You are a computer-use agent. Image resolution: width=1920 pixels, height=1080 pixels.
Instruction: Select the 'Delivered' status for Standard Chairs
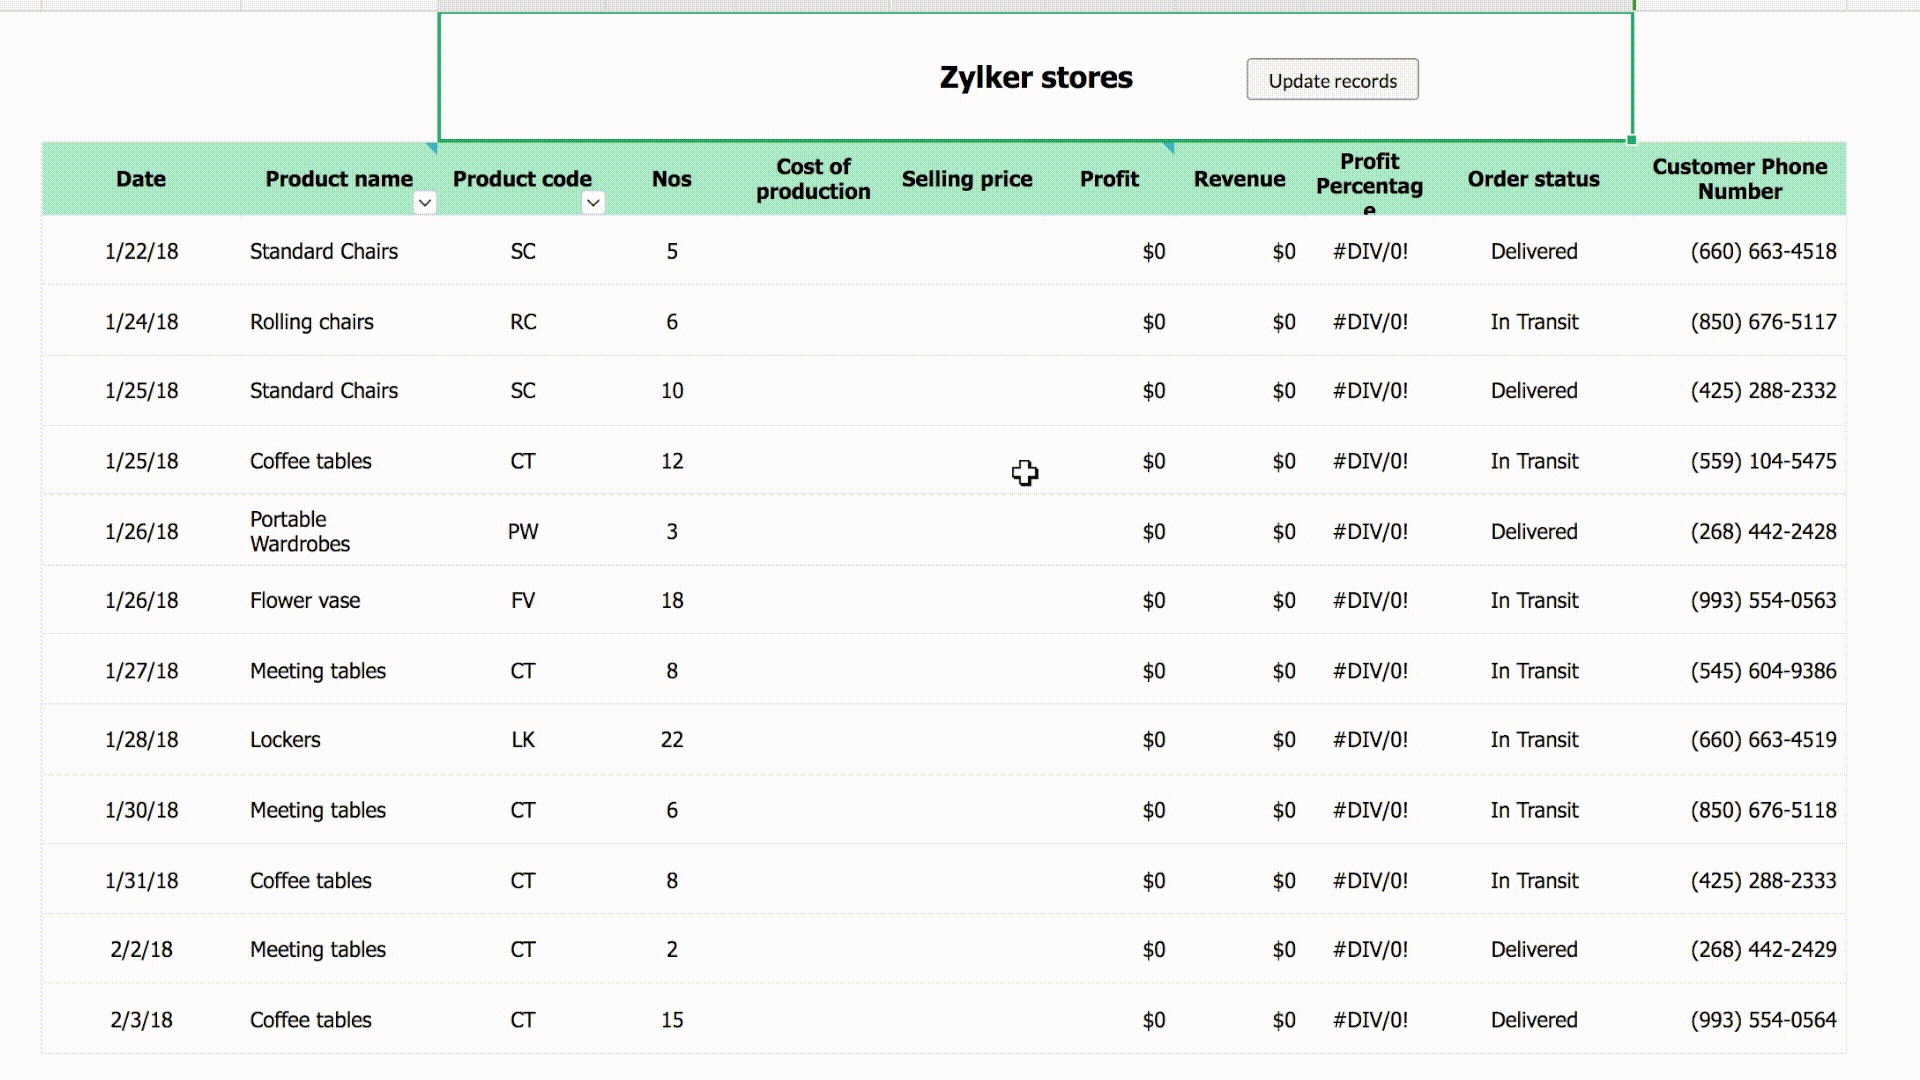1534,251
